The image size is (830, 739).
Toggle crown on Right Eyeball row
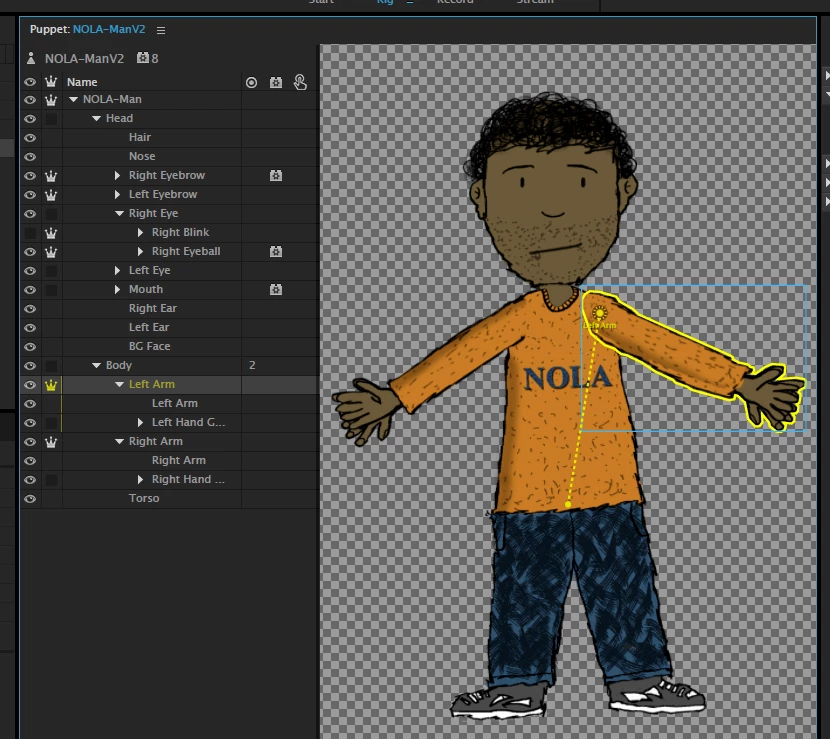51,252
